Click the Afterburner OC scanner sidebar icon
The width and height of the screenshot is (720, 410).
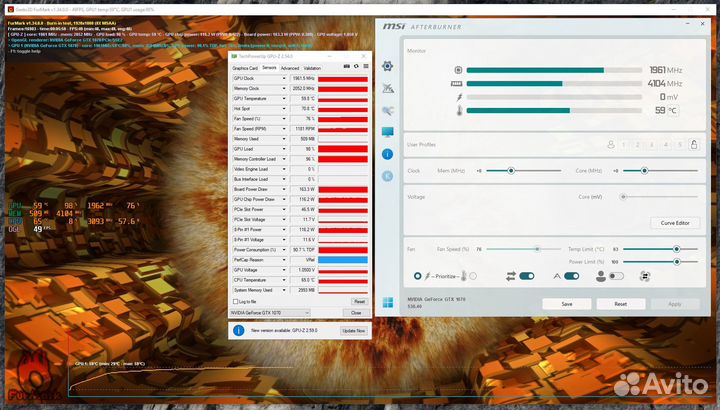click(x=388, y=88)
